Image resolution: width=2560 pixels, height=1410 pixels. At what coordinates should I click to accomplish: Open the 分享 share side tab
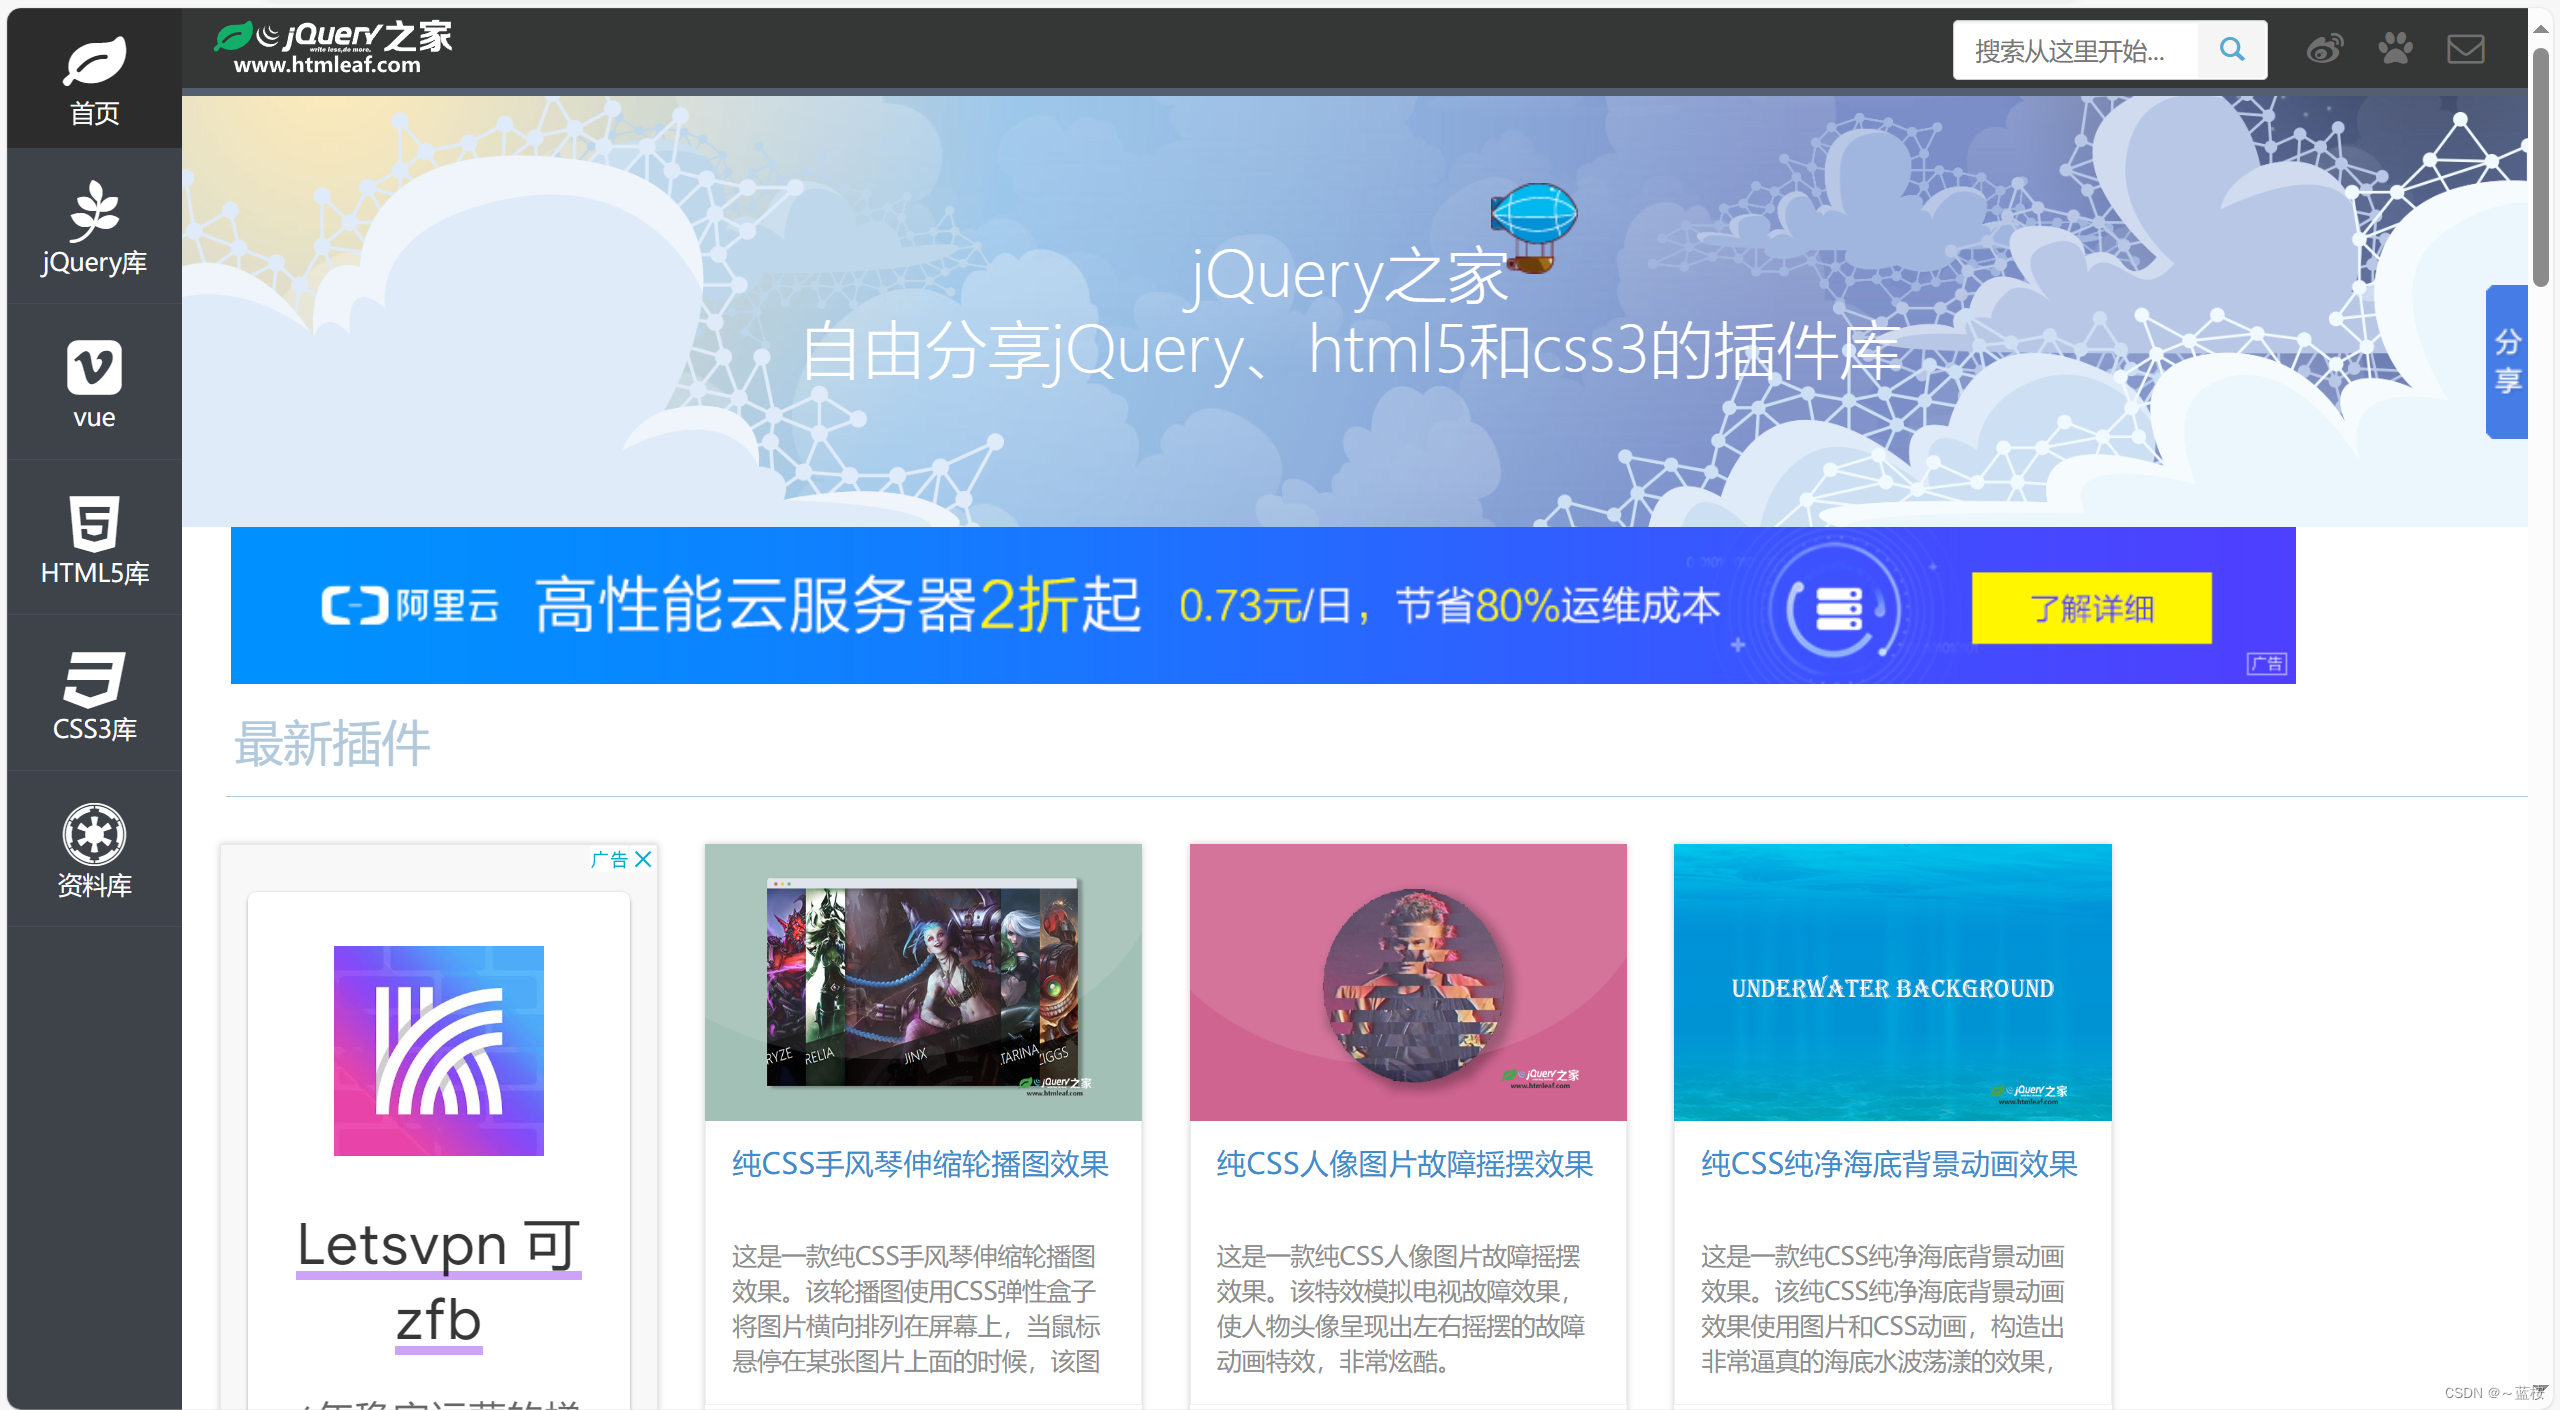[2507, 361]
